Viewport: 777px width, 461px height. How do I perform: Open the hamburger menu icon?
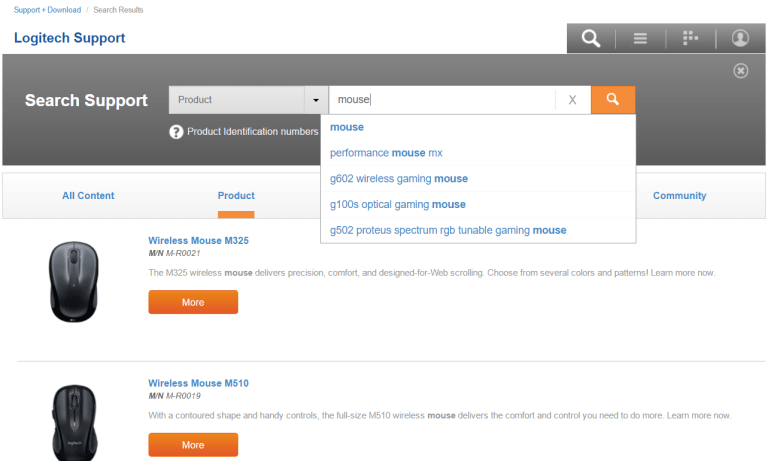(640, 38)
